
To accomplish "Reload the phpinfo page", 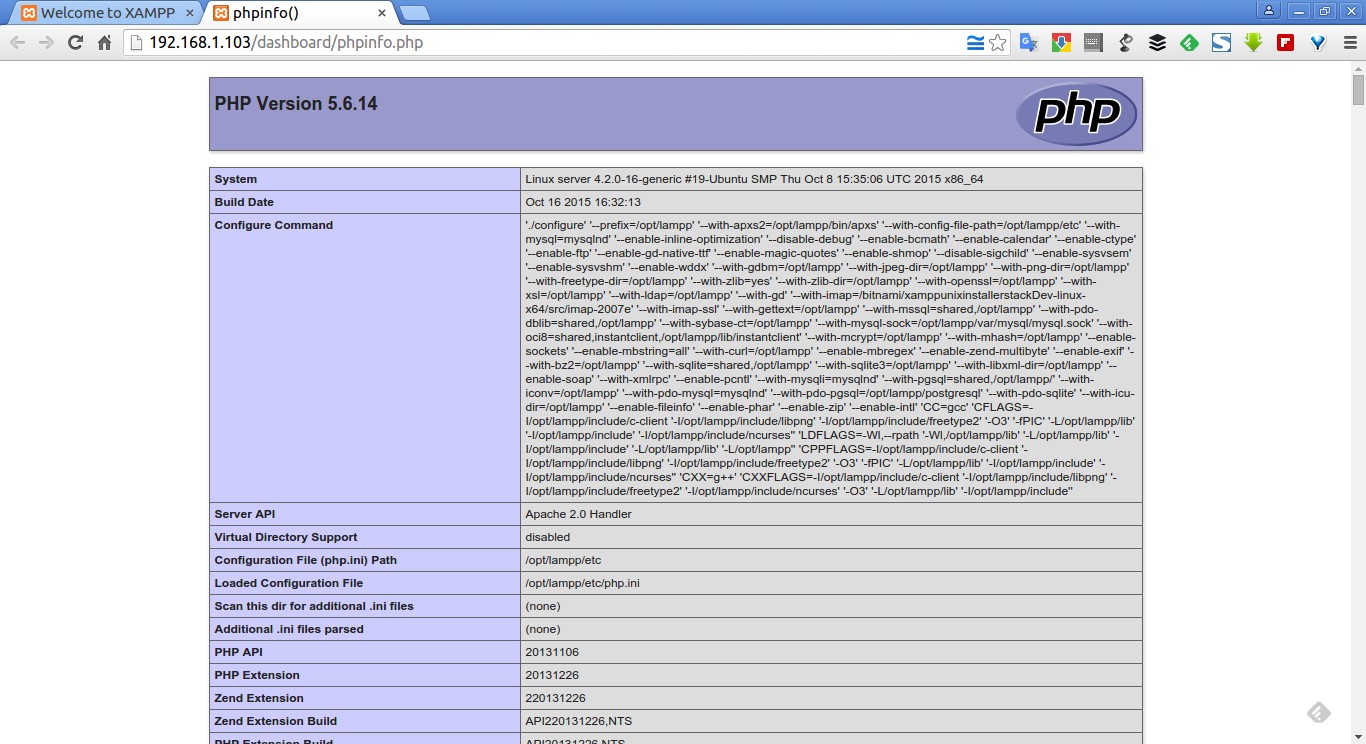I will (75, 43).
